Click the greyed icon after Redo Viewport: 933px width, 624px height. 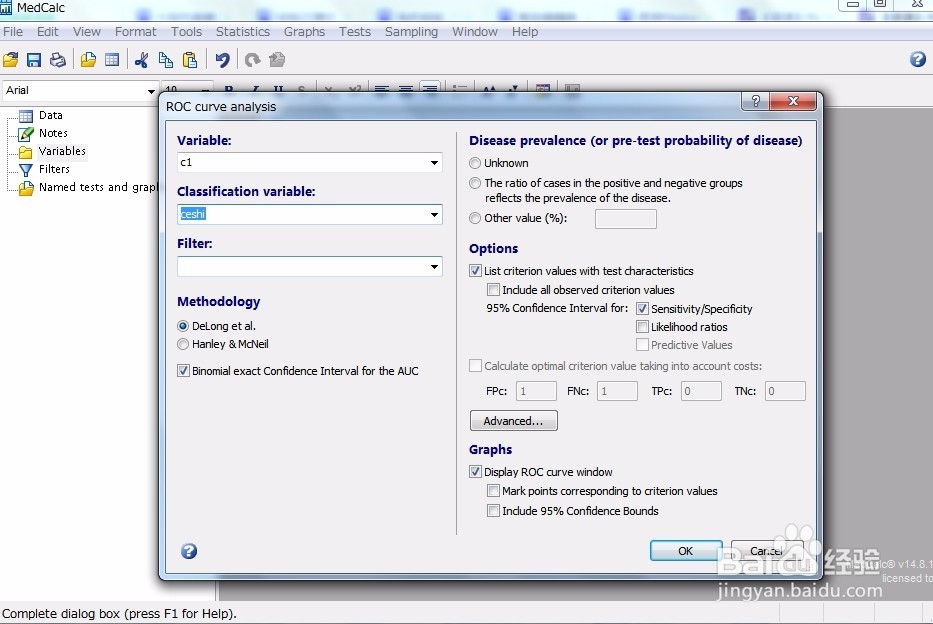click(277, 59)
